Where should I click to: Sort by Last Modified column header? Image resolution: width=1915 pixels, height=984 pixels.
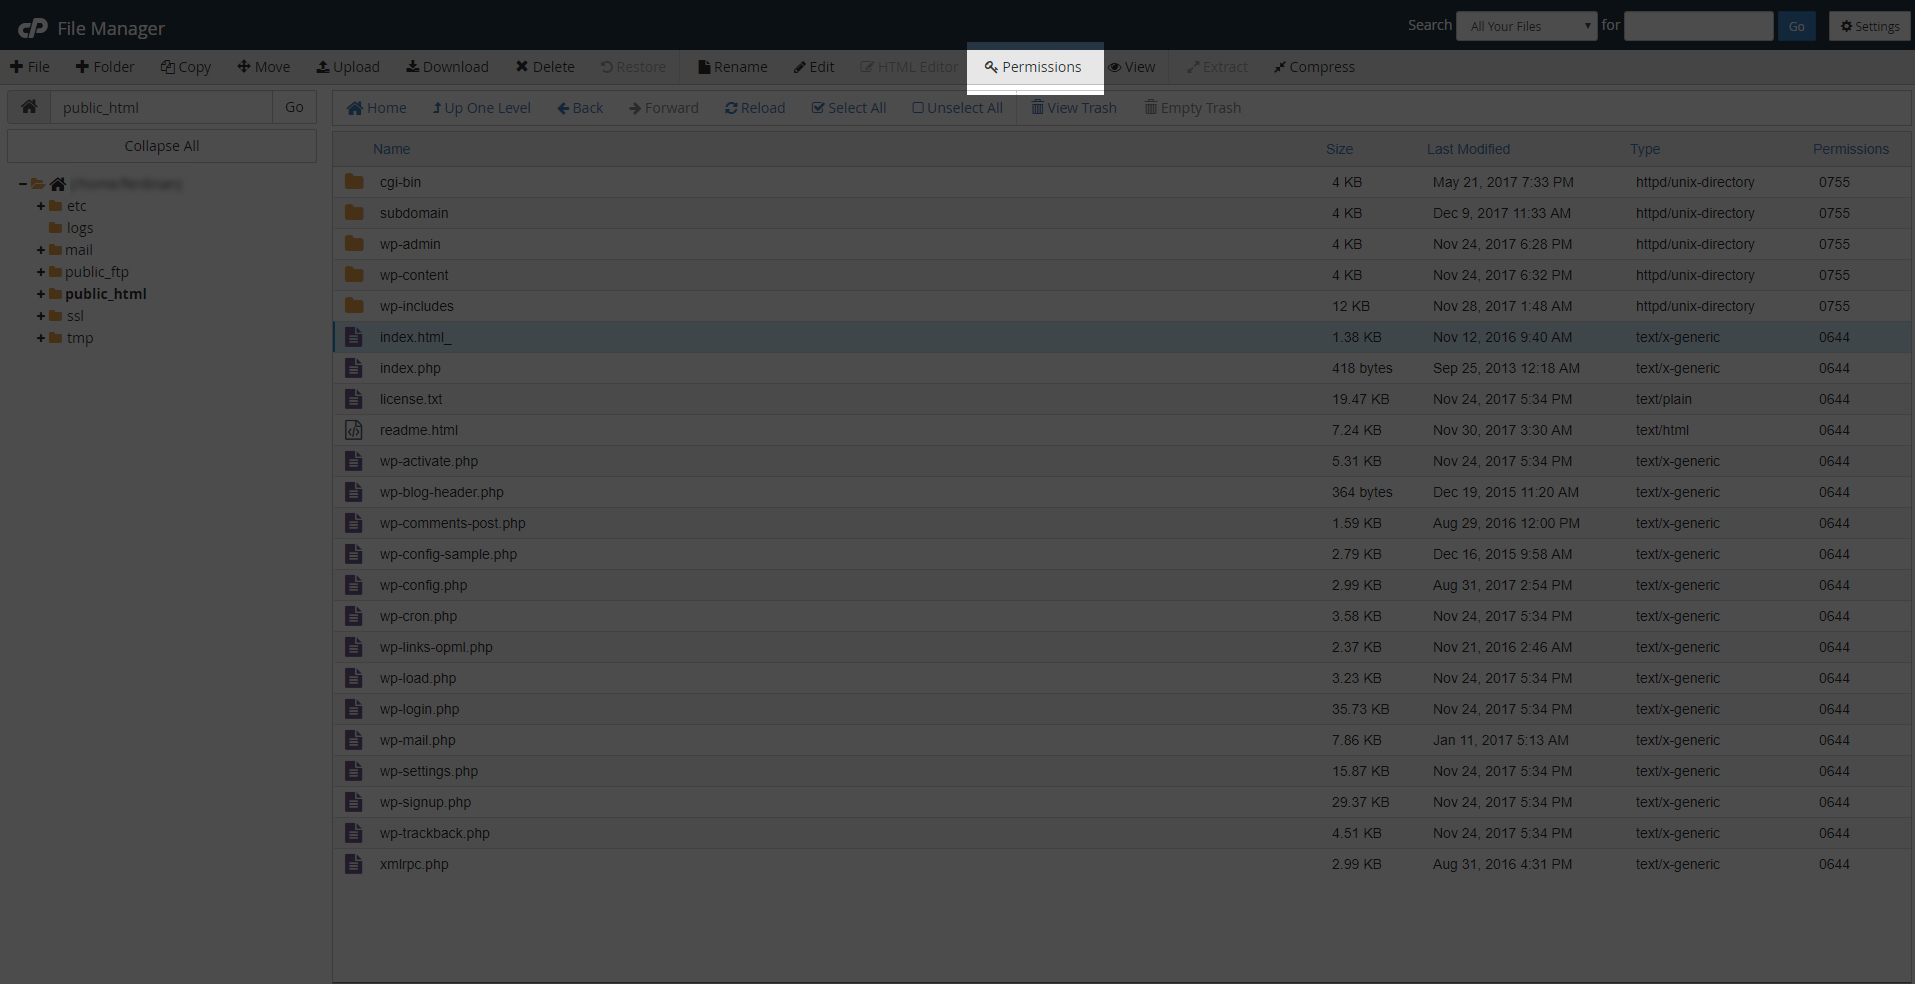(x=1468, y=149)
